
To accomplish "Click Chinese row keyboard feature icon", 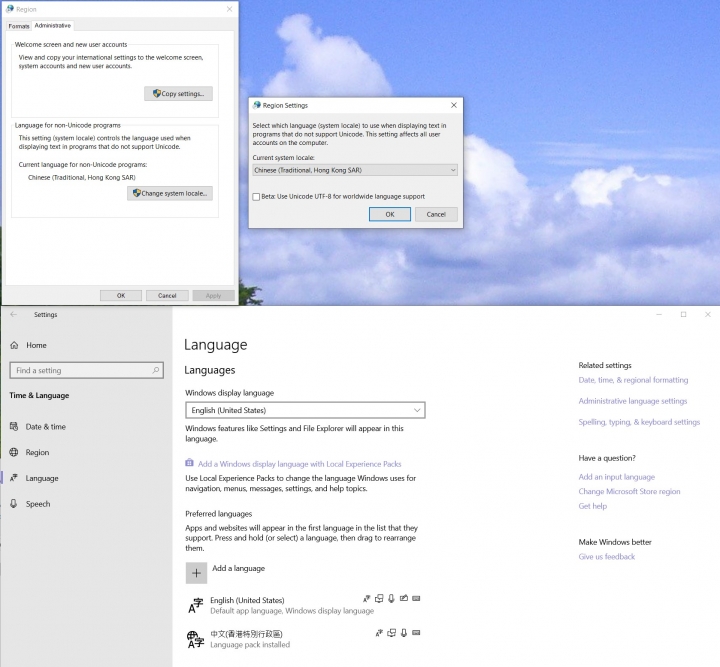I will [416, 633].
